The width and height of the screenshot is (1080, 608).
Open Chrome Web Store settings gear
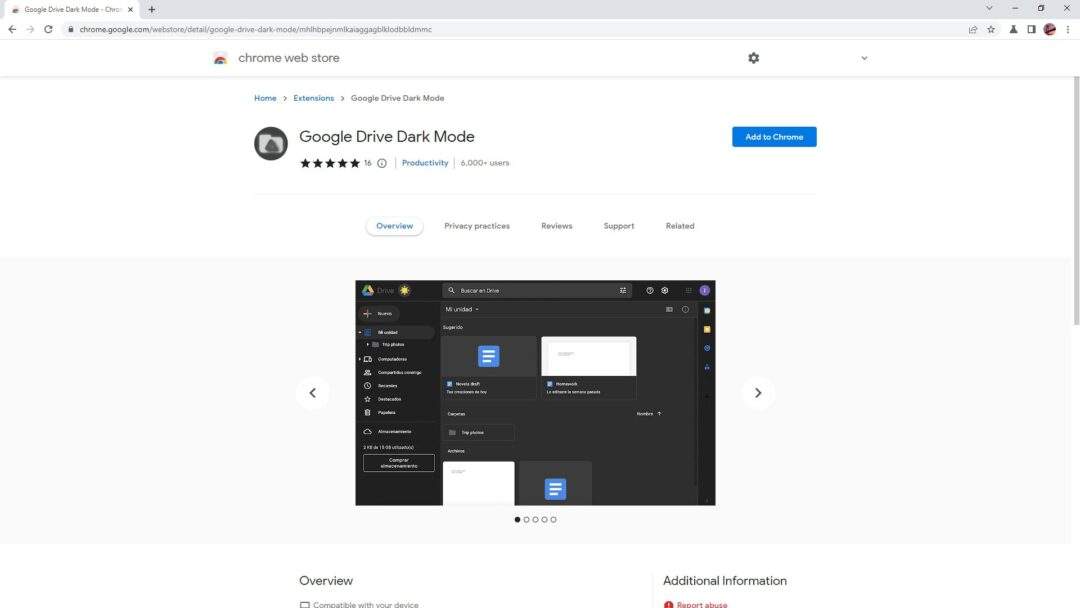pos(754,58)
